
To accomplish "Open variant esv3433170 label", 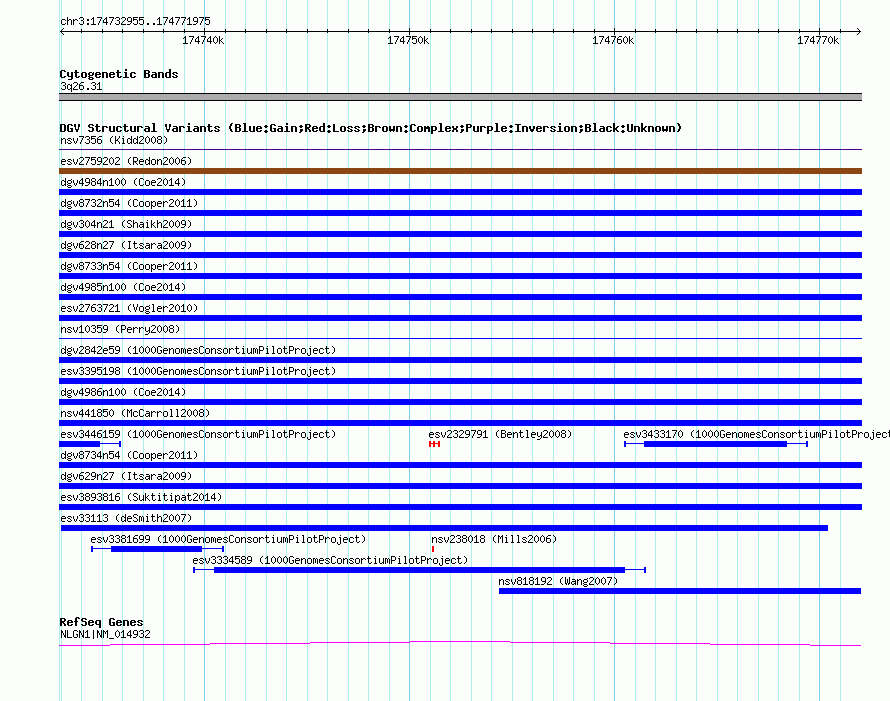I will 757,434.
